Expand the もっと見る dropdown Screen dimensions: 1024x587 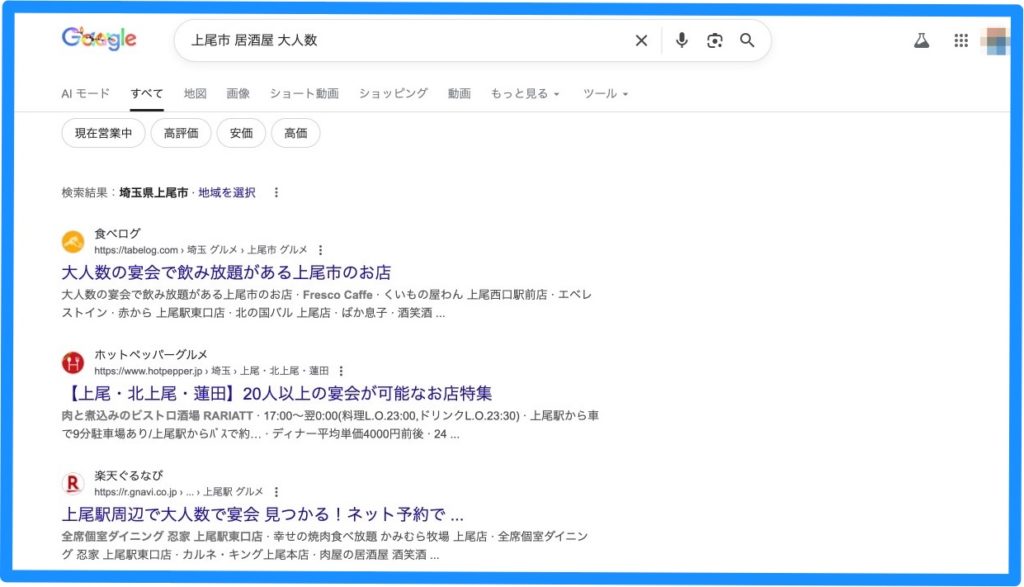tap(525, 94)
